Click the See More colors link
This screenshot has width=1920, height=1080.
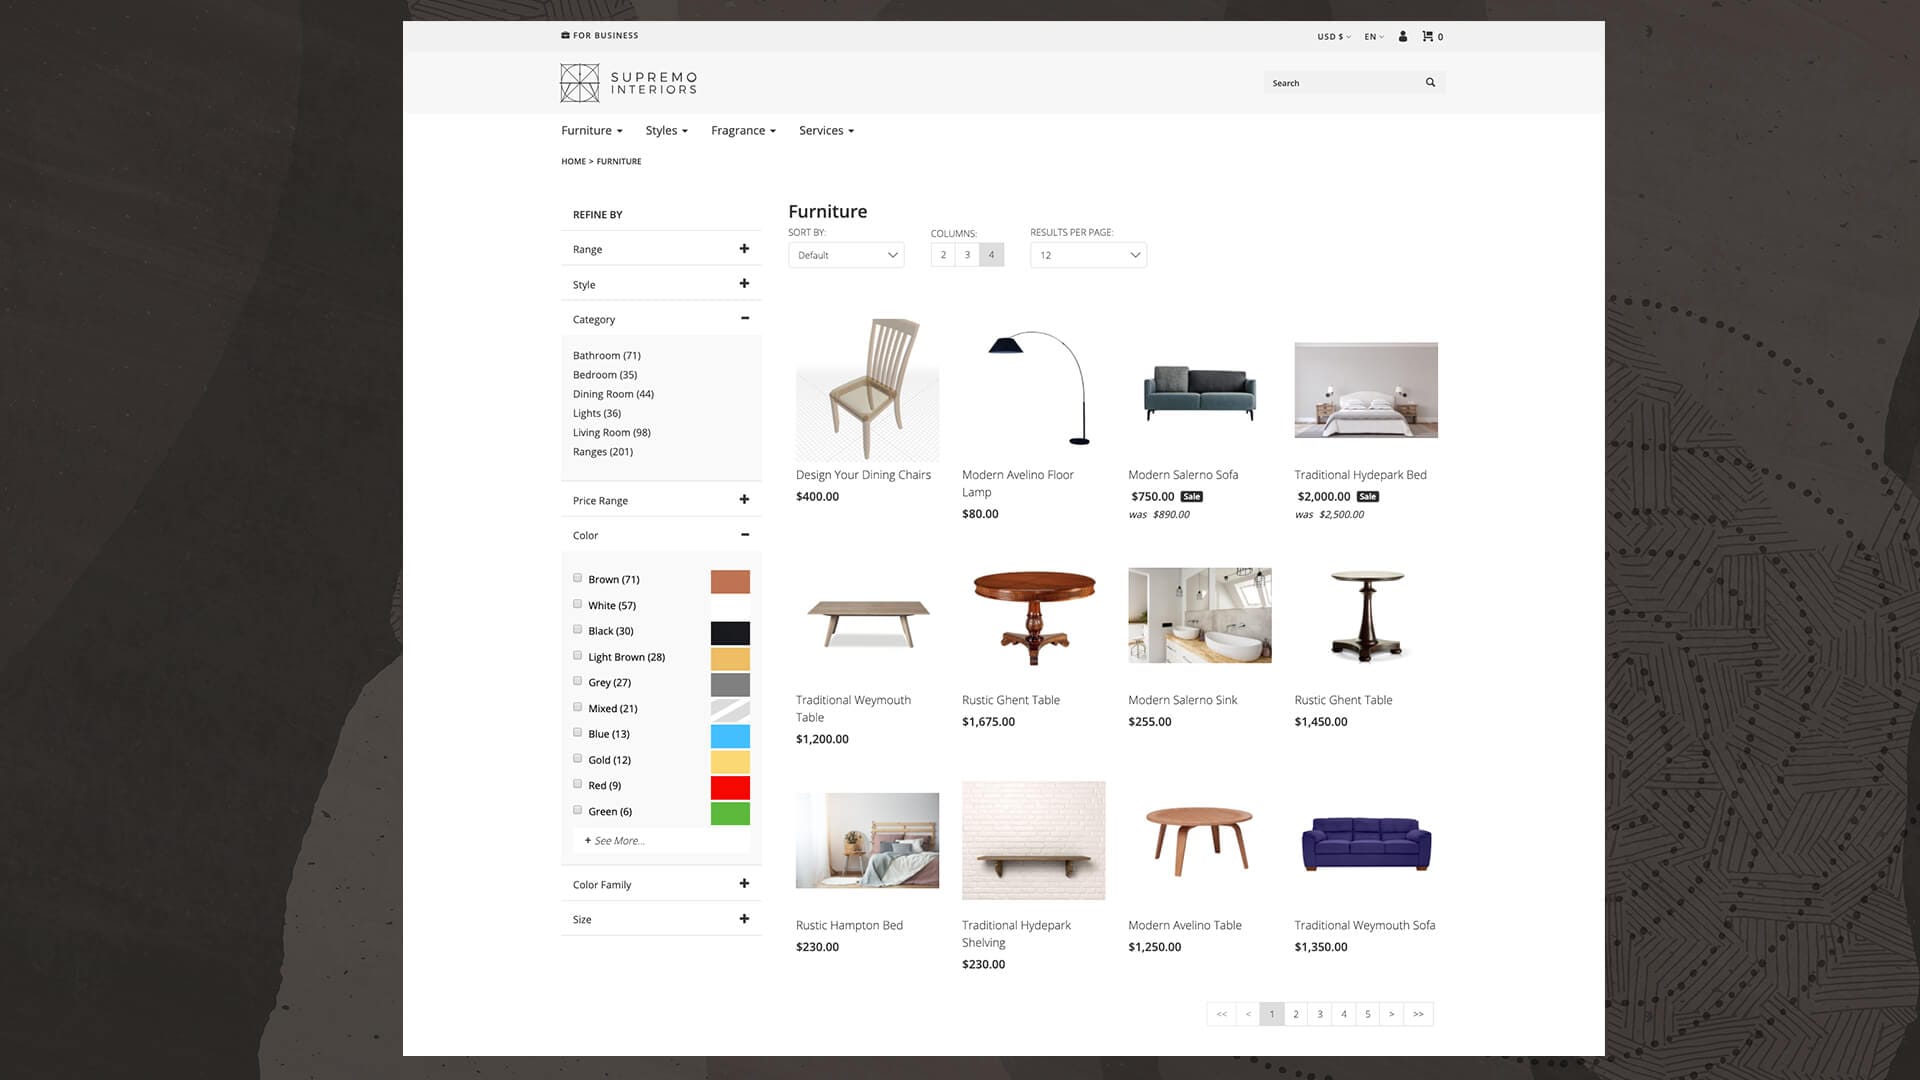614,840
